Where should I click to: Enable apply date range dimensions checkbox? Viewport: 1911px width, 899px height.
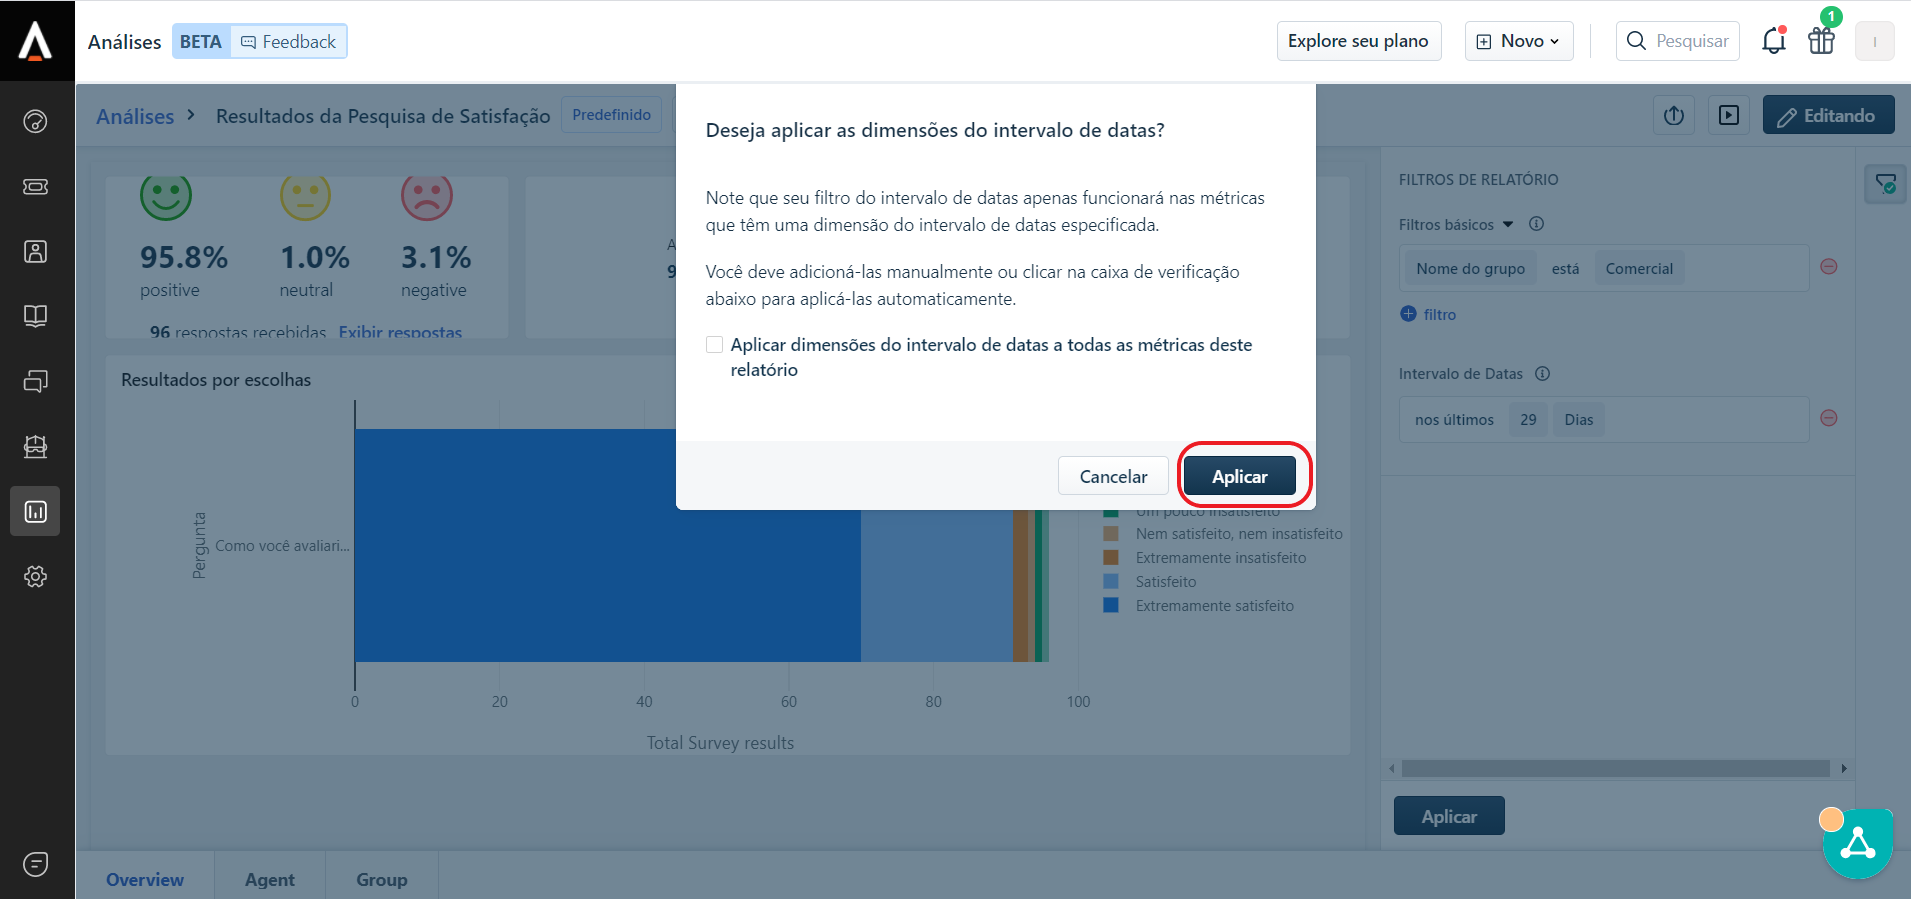[x=714, y=345]
